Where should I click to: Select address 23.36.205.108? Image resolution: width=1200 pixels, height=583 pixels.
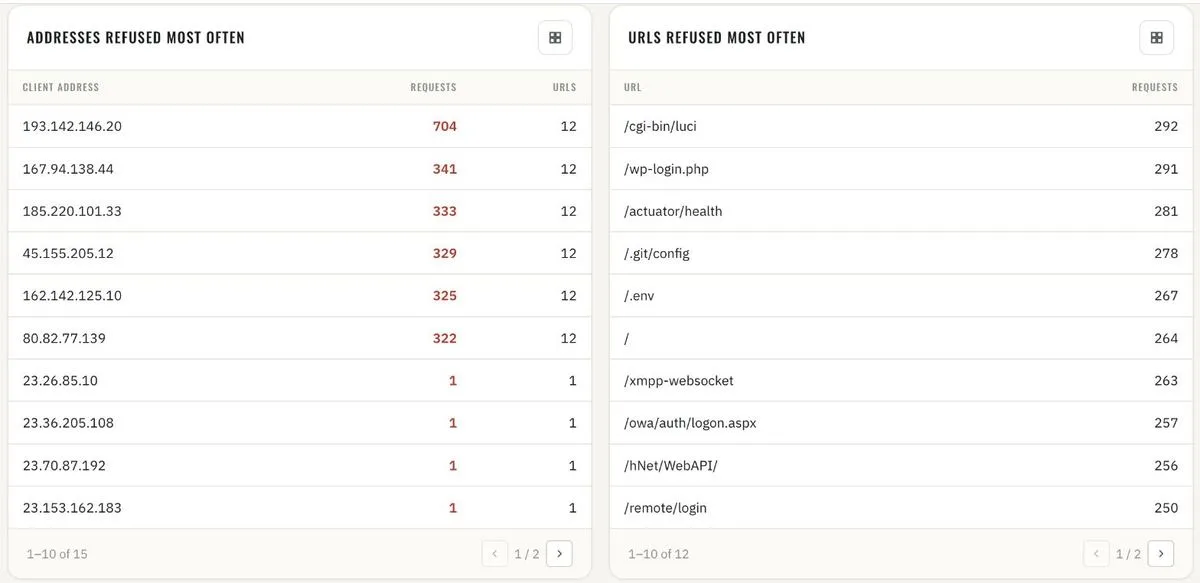click(68, 423)
